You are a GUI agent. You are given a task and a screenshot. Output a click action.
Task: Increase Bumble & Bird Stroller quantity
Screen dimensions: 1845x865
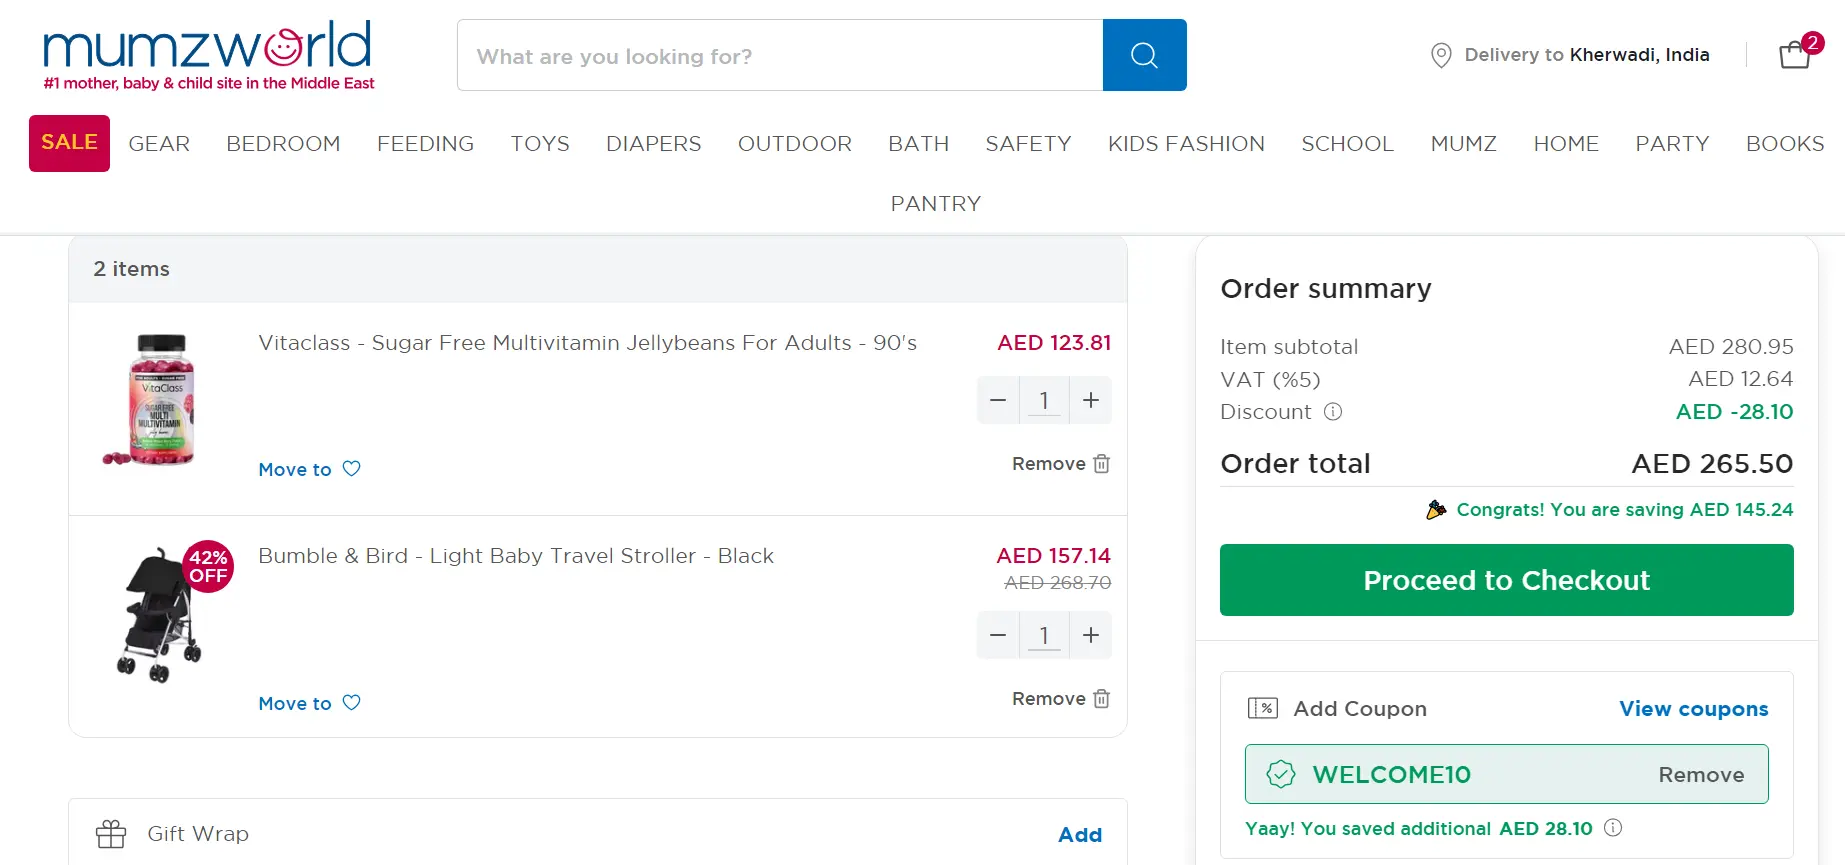coord(1091,635)
